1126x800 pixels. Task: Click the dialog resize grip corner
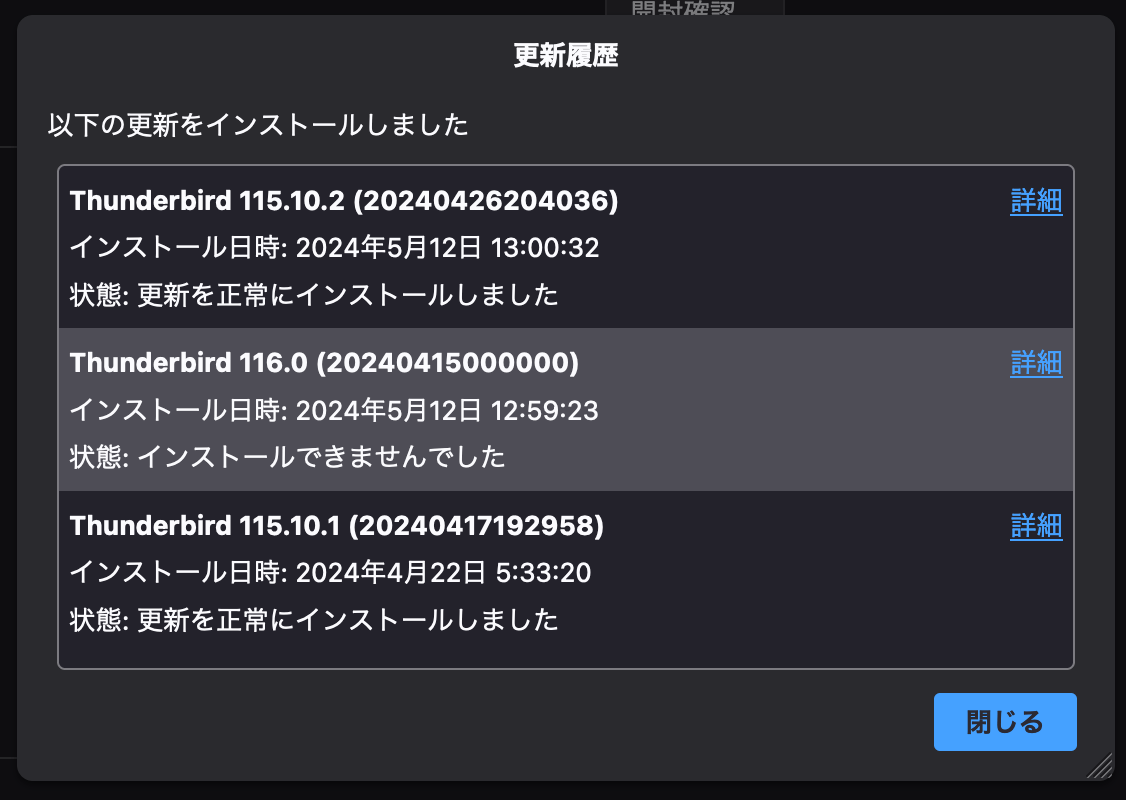(x=1101, y=766)
